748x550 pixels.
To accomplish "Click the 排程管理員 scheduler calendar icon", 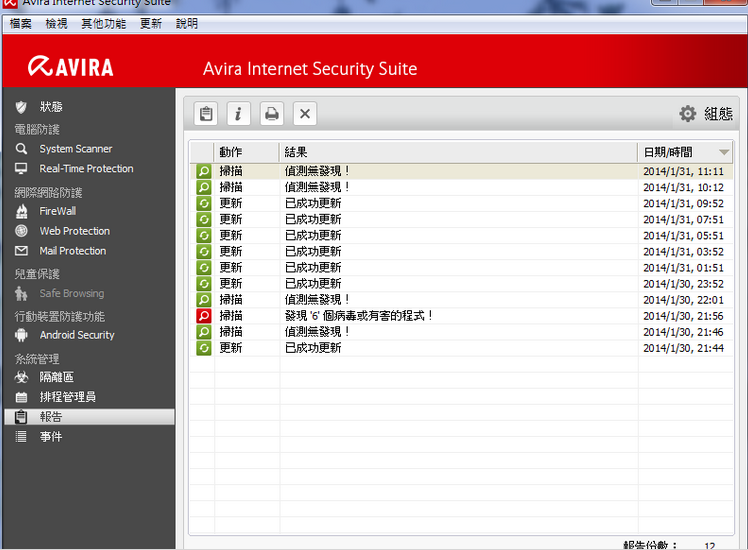I will (x=21, y=397).
